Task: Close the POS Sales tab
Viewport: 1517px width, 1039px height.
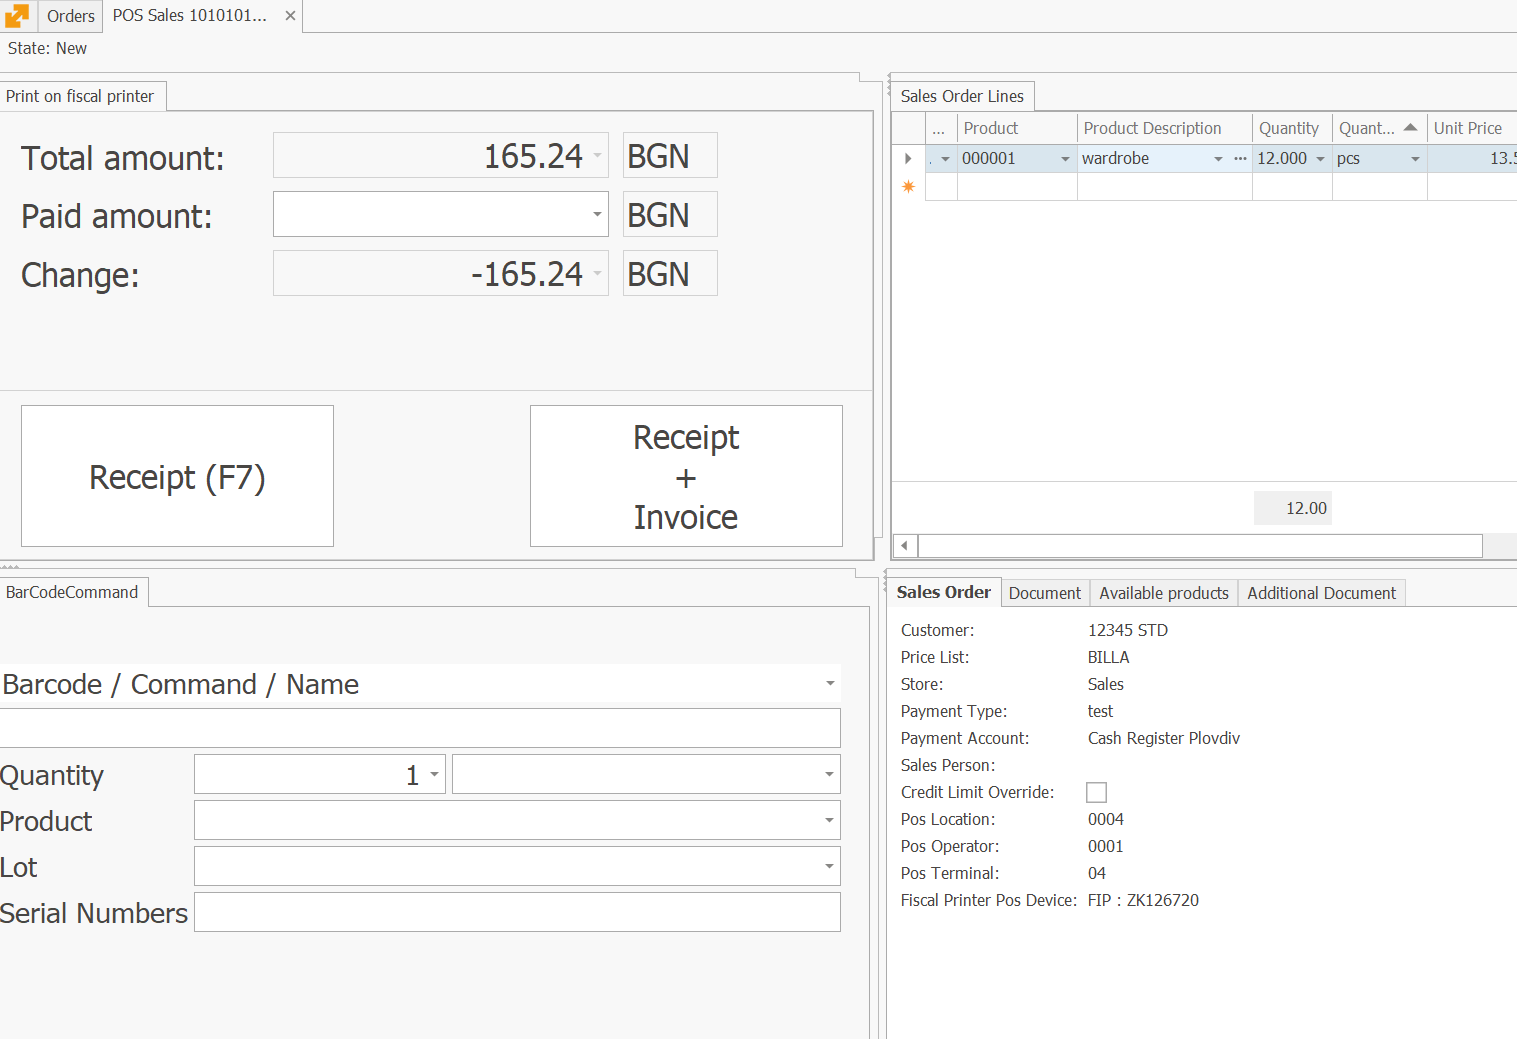Action: pyautogui.click(x=290, y=16)
